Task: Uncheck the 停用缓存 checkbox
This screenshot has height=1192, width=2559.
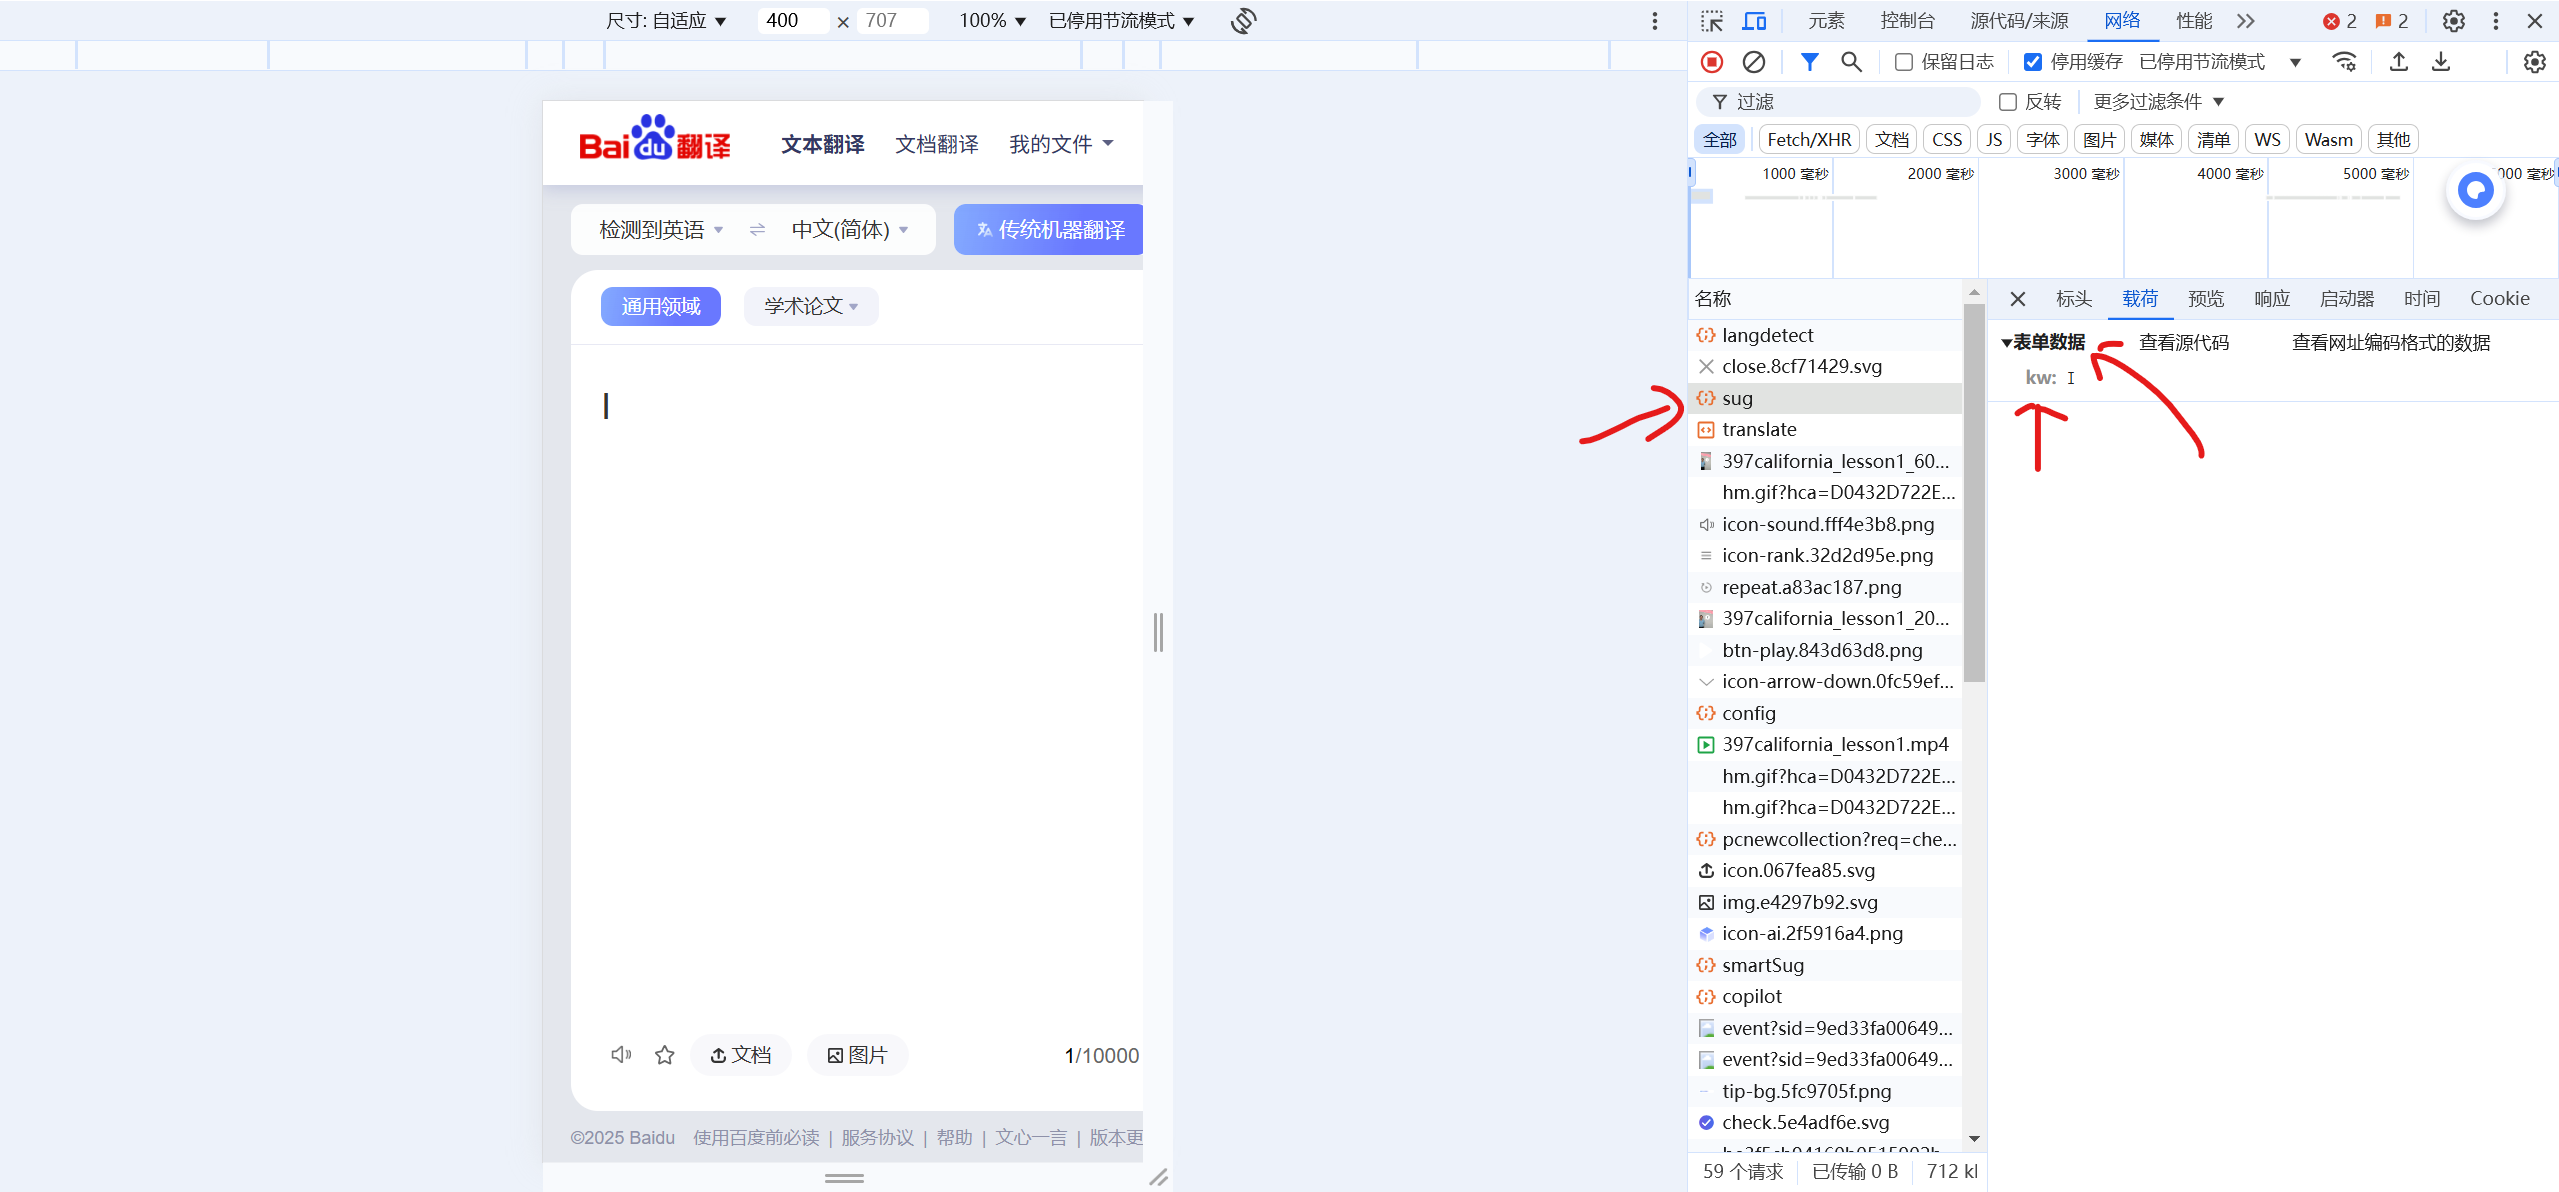Action: pyautogui.click(x=2032, y=62)
